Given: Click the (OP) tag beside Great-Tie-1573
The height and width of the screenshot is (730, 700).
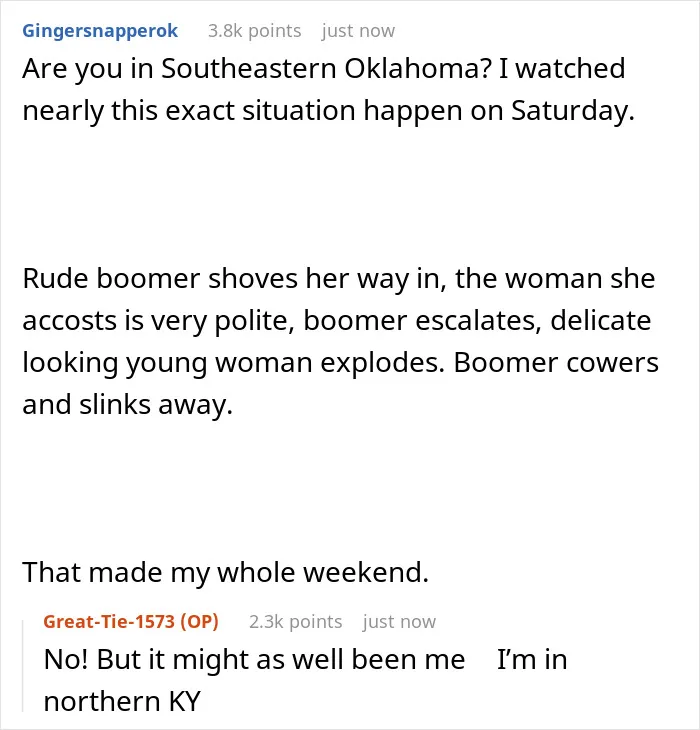Looking at the screenshot, I should [199, 622].
